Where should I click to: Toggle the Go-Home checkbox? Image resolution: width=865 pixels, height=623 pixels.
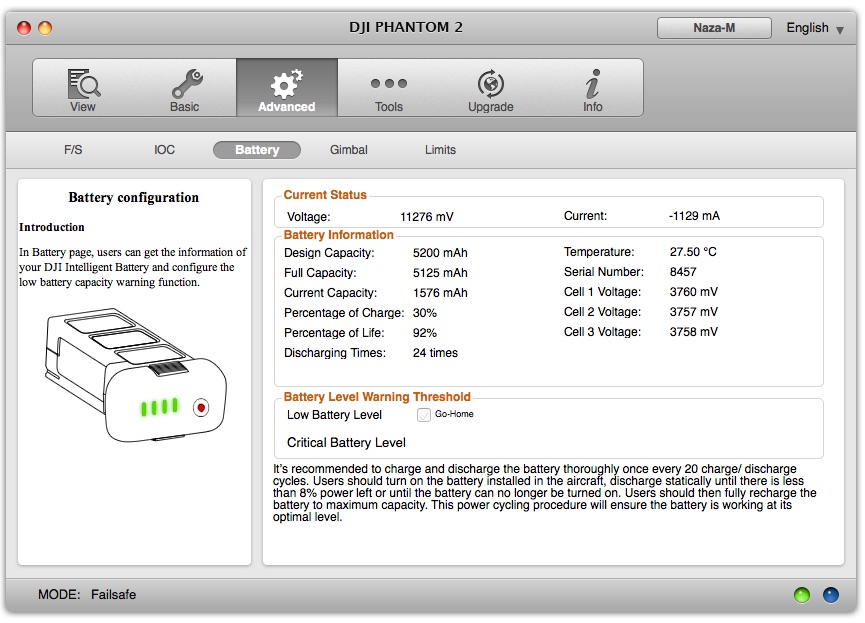click(x=424, y=415)
